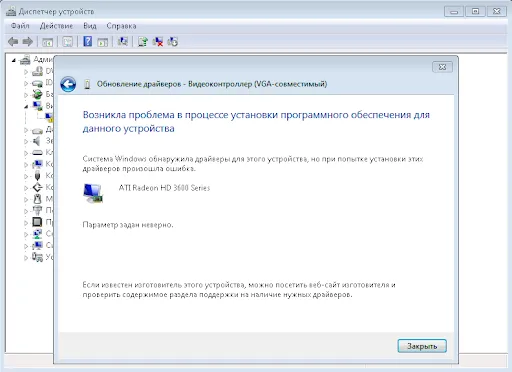Click the 'Параметр задан неверно.' error text
The image size is (512, 372).
click(x=128, y=225)
